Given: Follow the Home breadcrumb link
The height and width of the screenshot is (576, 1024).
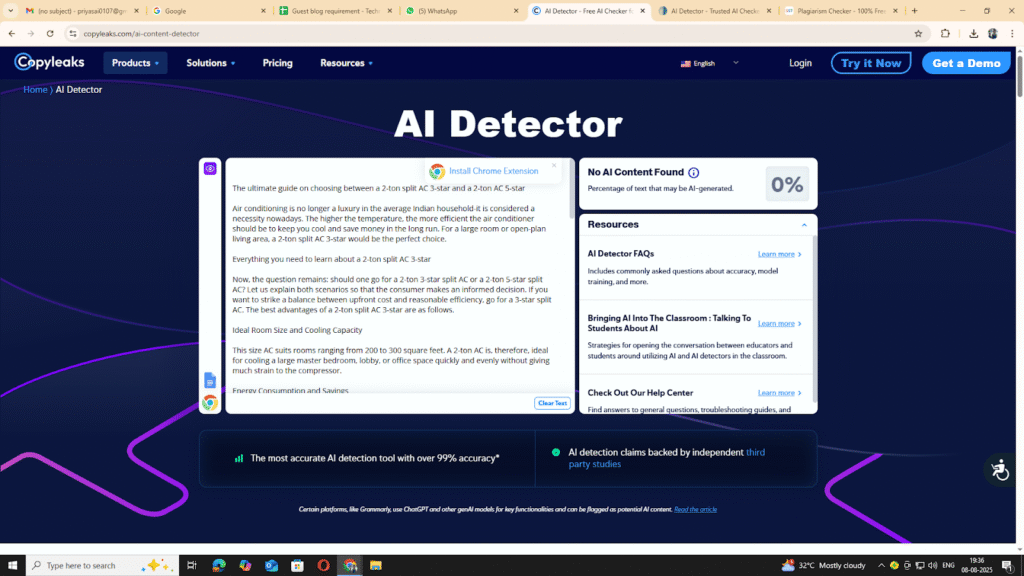Looking at the screenshot, I should (x=35, y=89).
